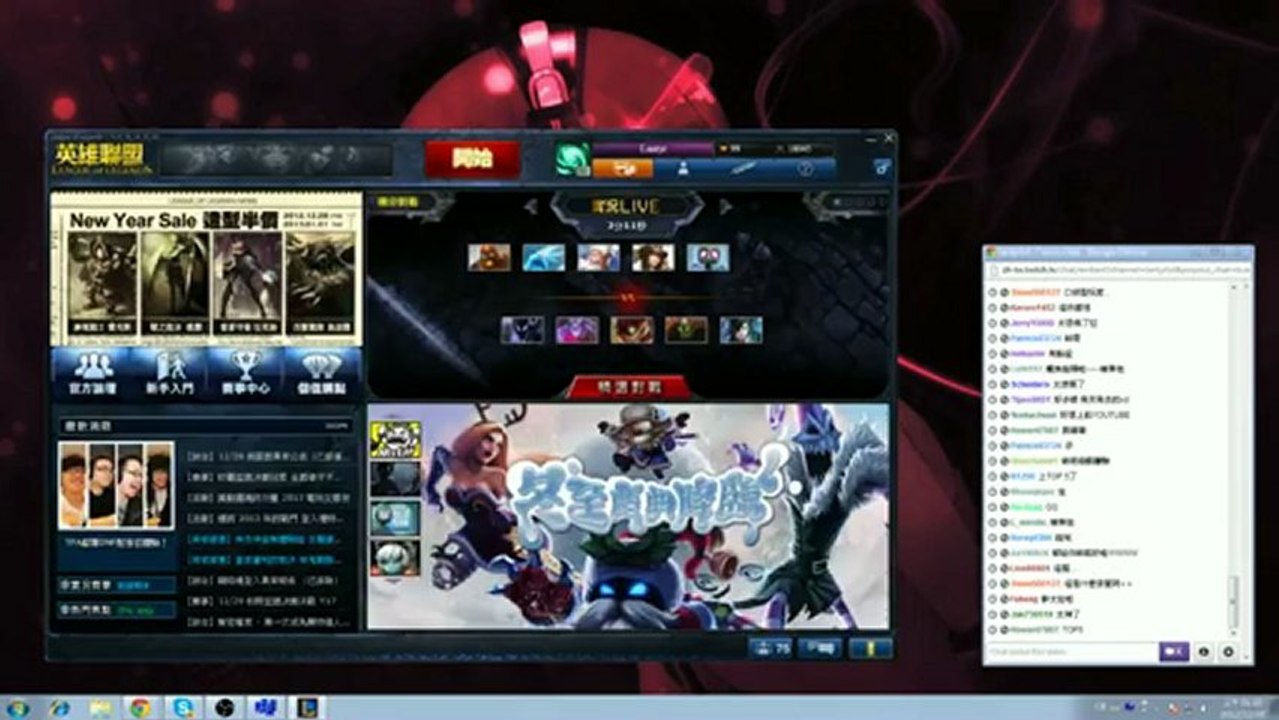
Task: Select second thumbnail beside winter banner
Action: (x=395, y=479)
